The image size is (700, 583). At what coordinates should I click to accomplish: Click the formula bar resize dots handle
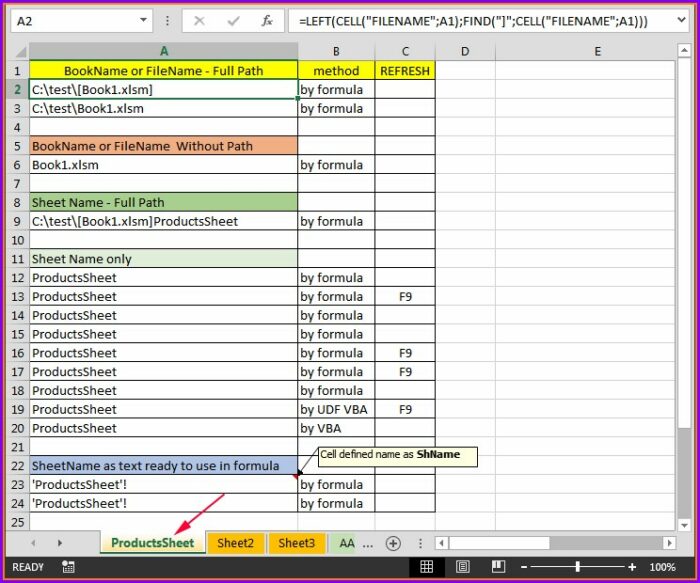(x=167, y=21)
